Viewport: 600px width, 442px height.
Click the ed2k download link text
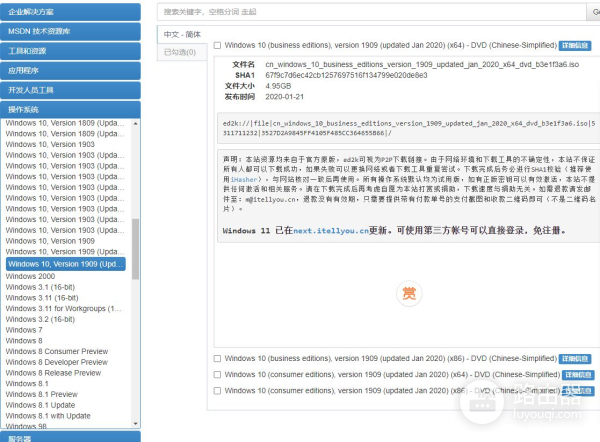[x=409, y=128]
